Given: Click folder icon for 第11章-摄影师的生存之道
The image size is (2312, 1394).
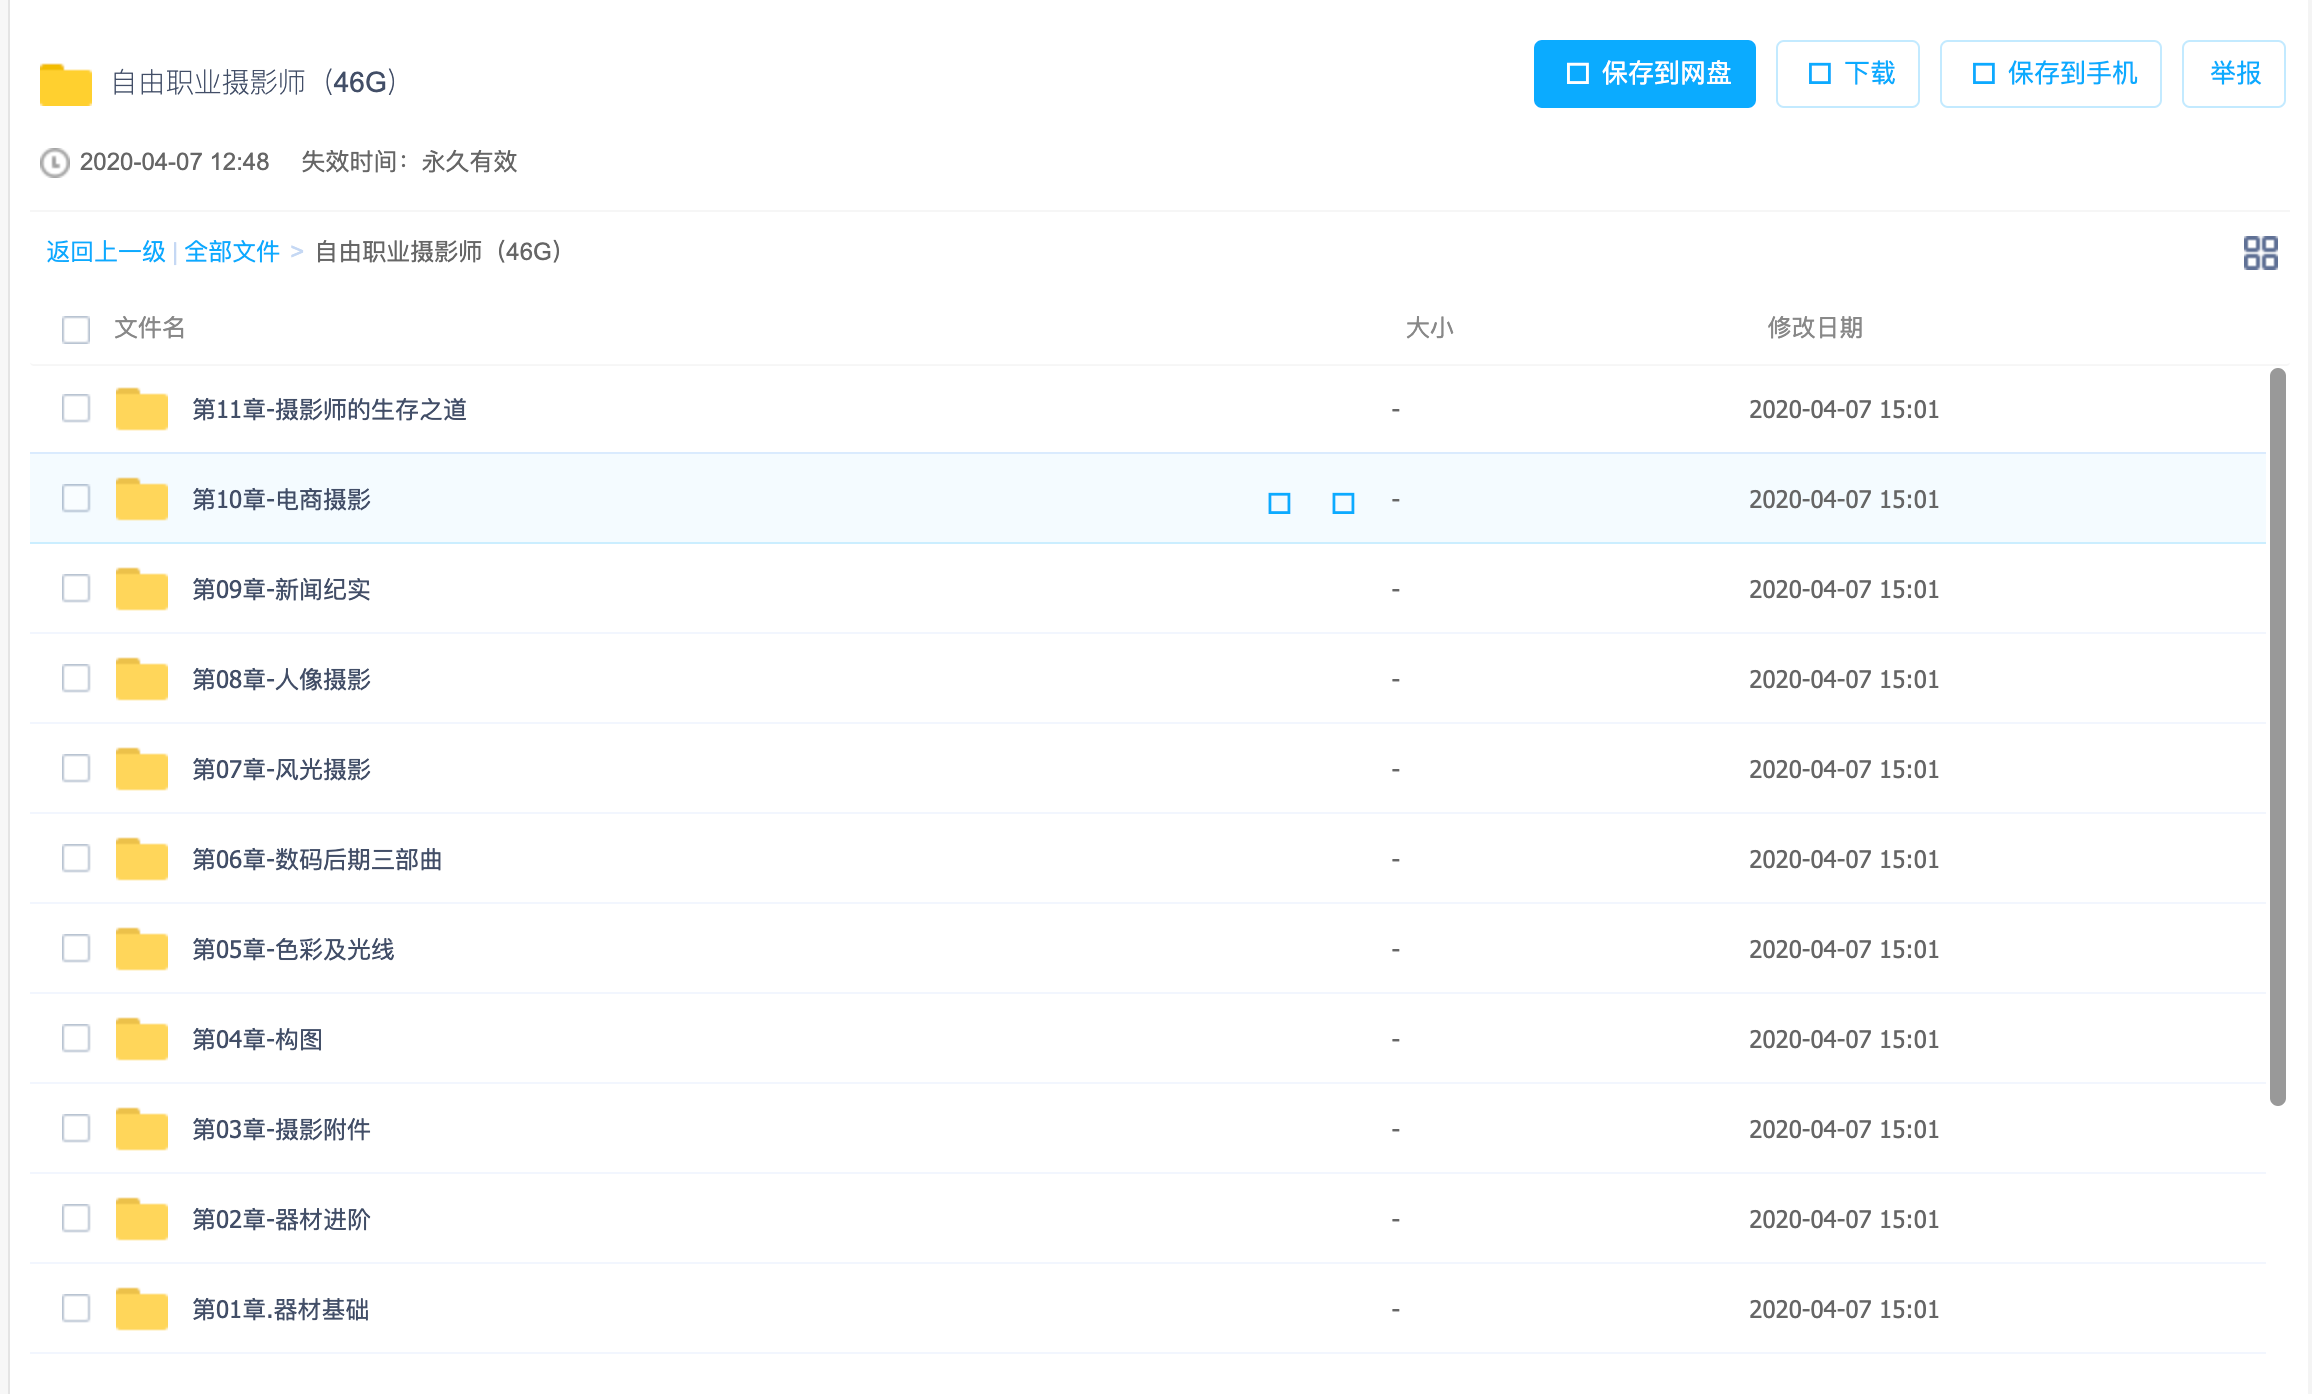Looking at the screenshot, I should tap(141, 409).
